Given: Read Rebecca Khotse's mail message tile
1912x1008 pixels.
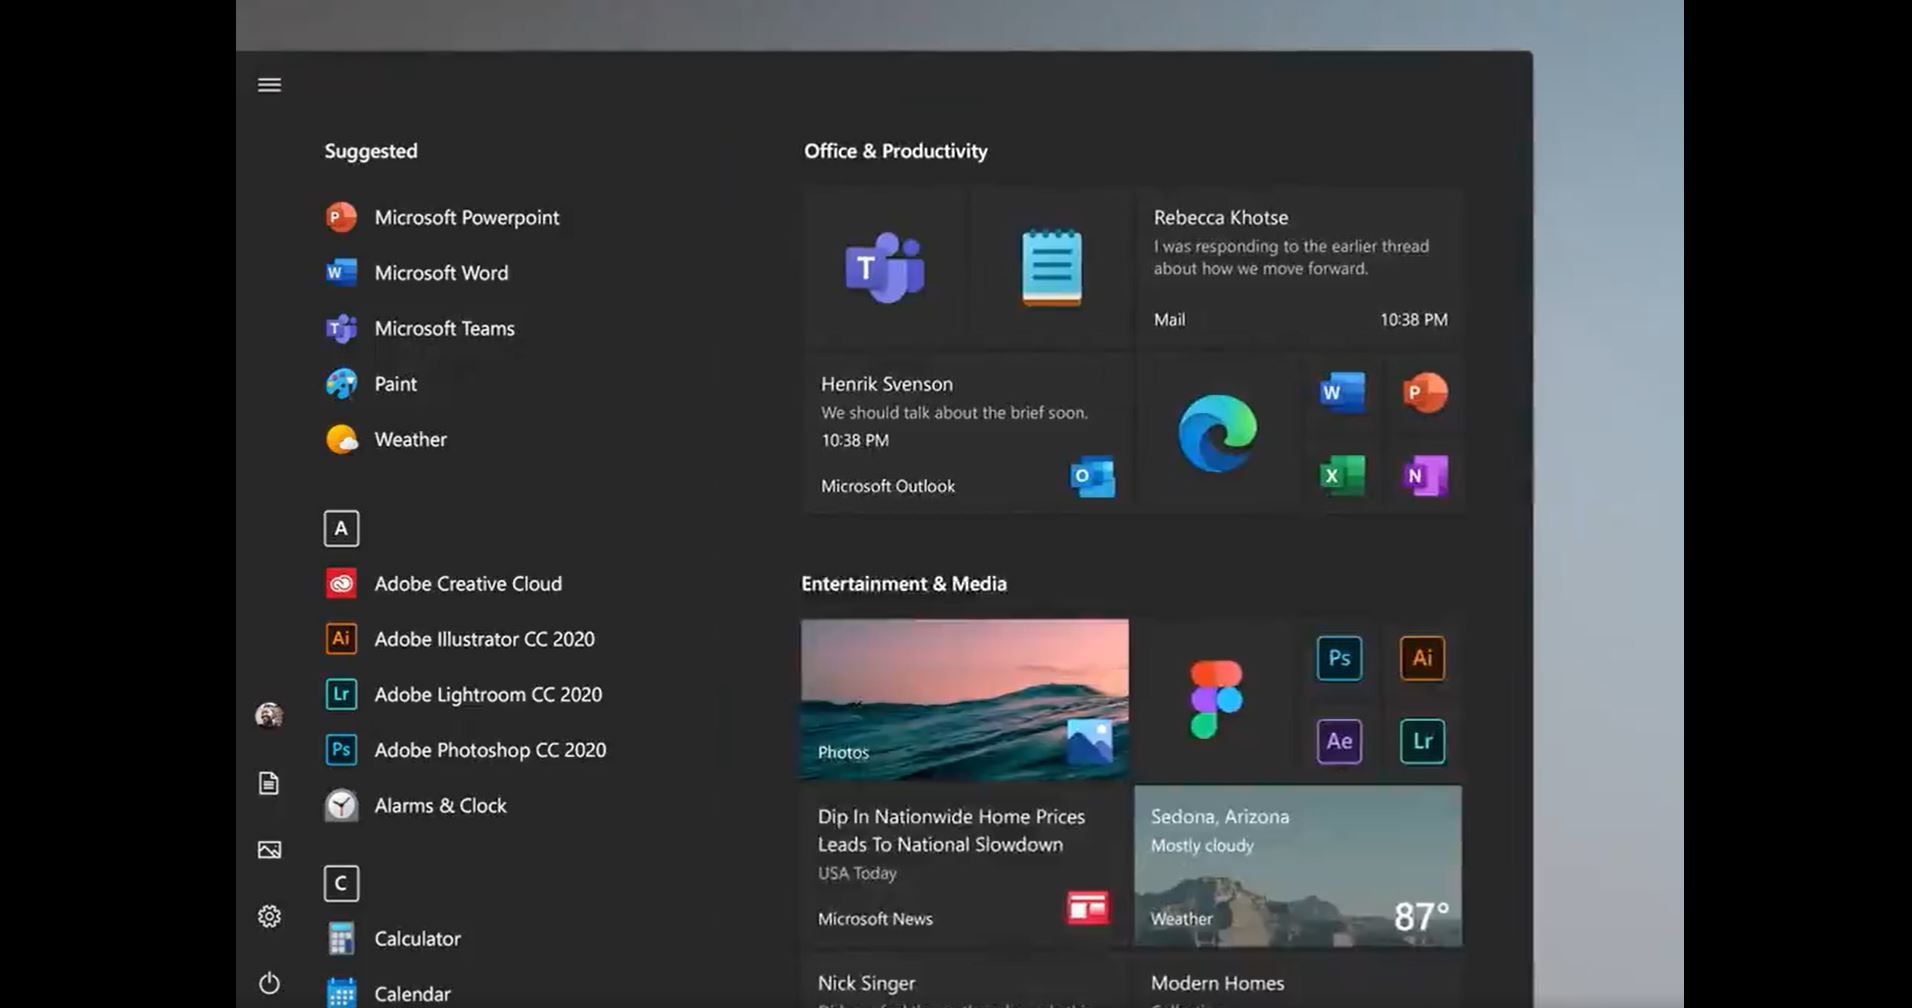Looking at the screenshot, I should pyautogui.click(x=1297, y=265).
